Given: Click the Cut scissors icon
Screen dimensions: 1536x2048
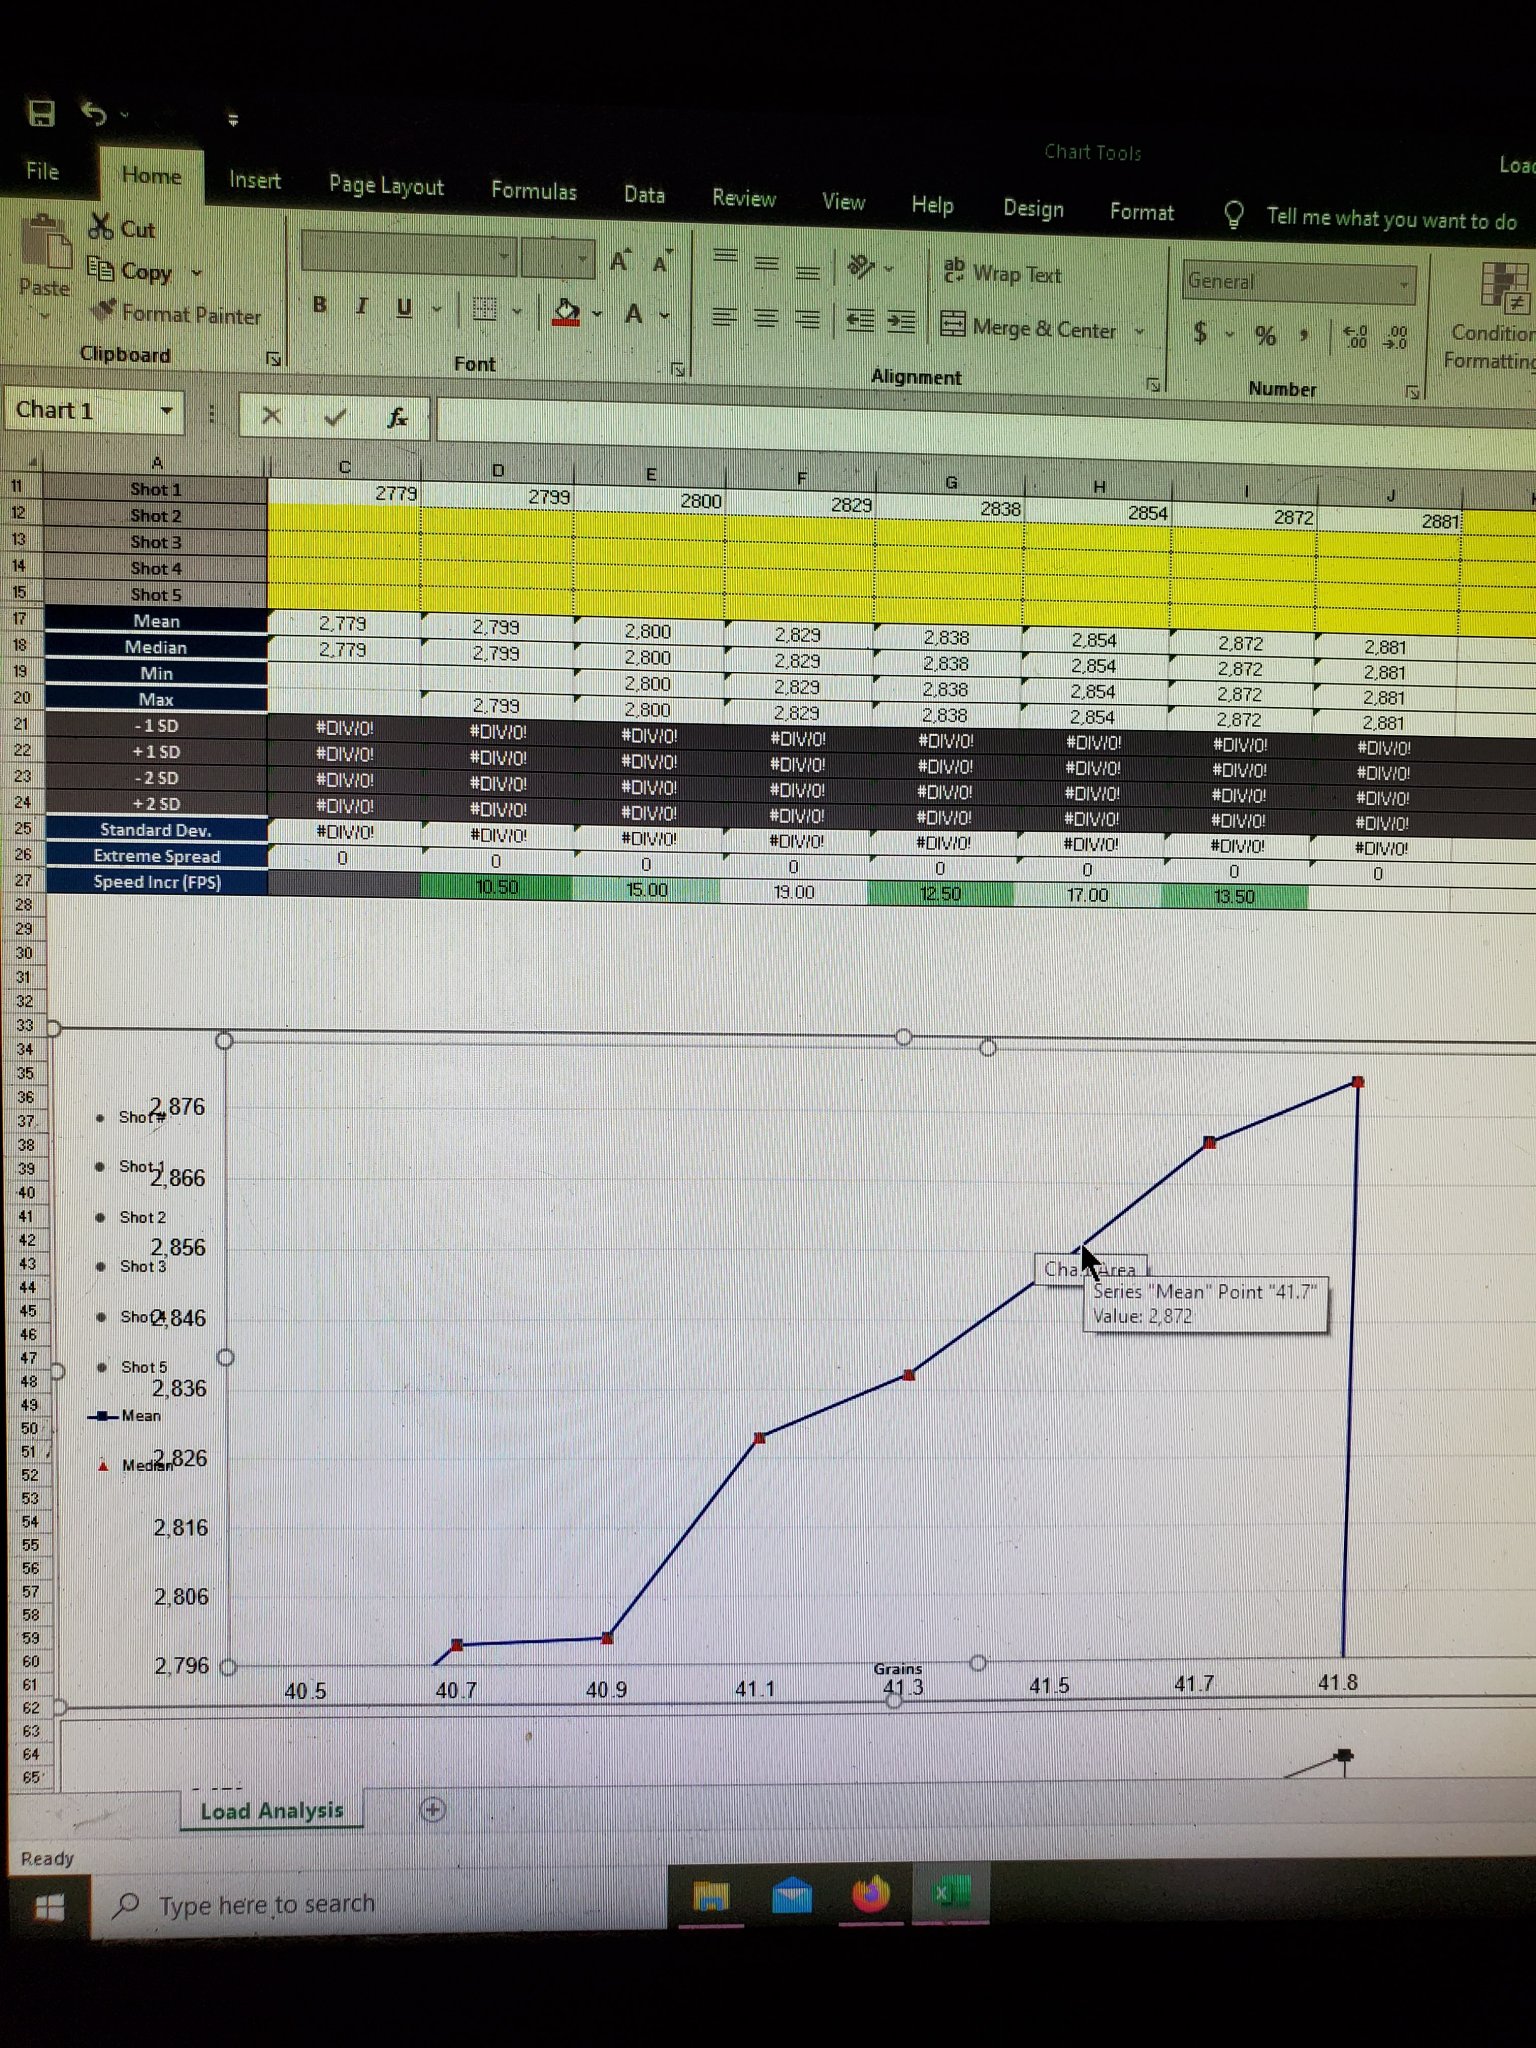Looking at the screenshot, I should [101, 227].
